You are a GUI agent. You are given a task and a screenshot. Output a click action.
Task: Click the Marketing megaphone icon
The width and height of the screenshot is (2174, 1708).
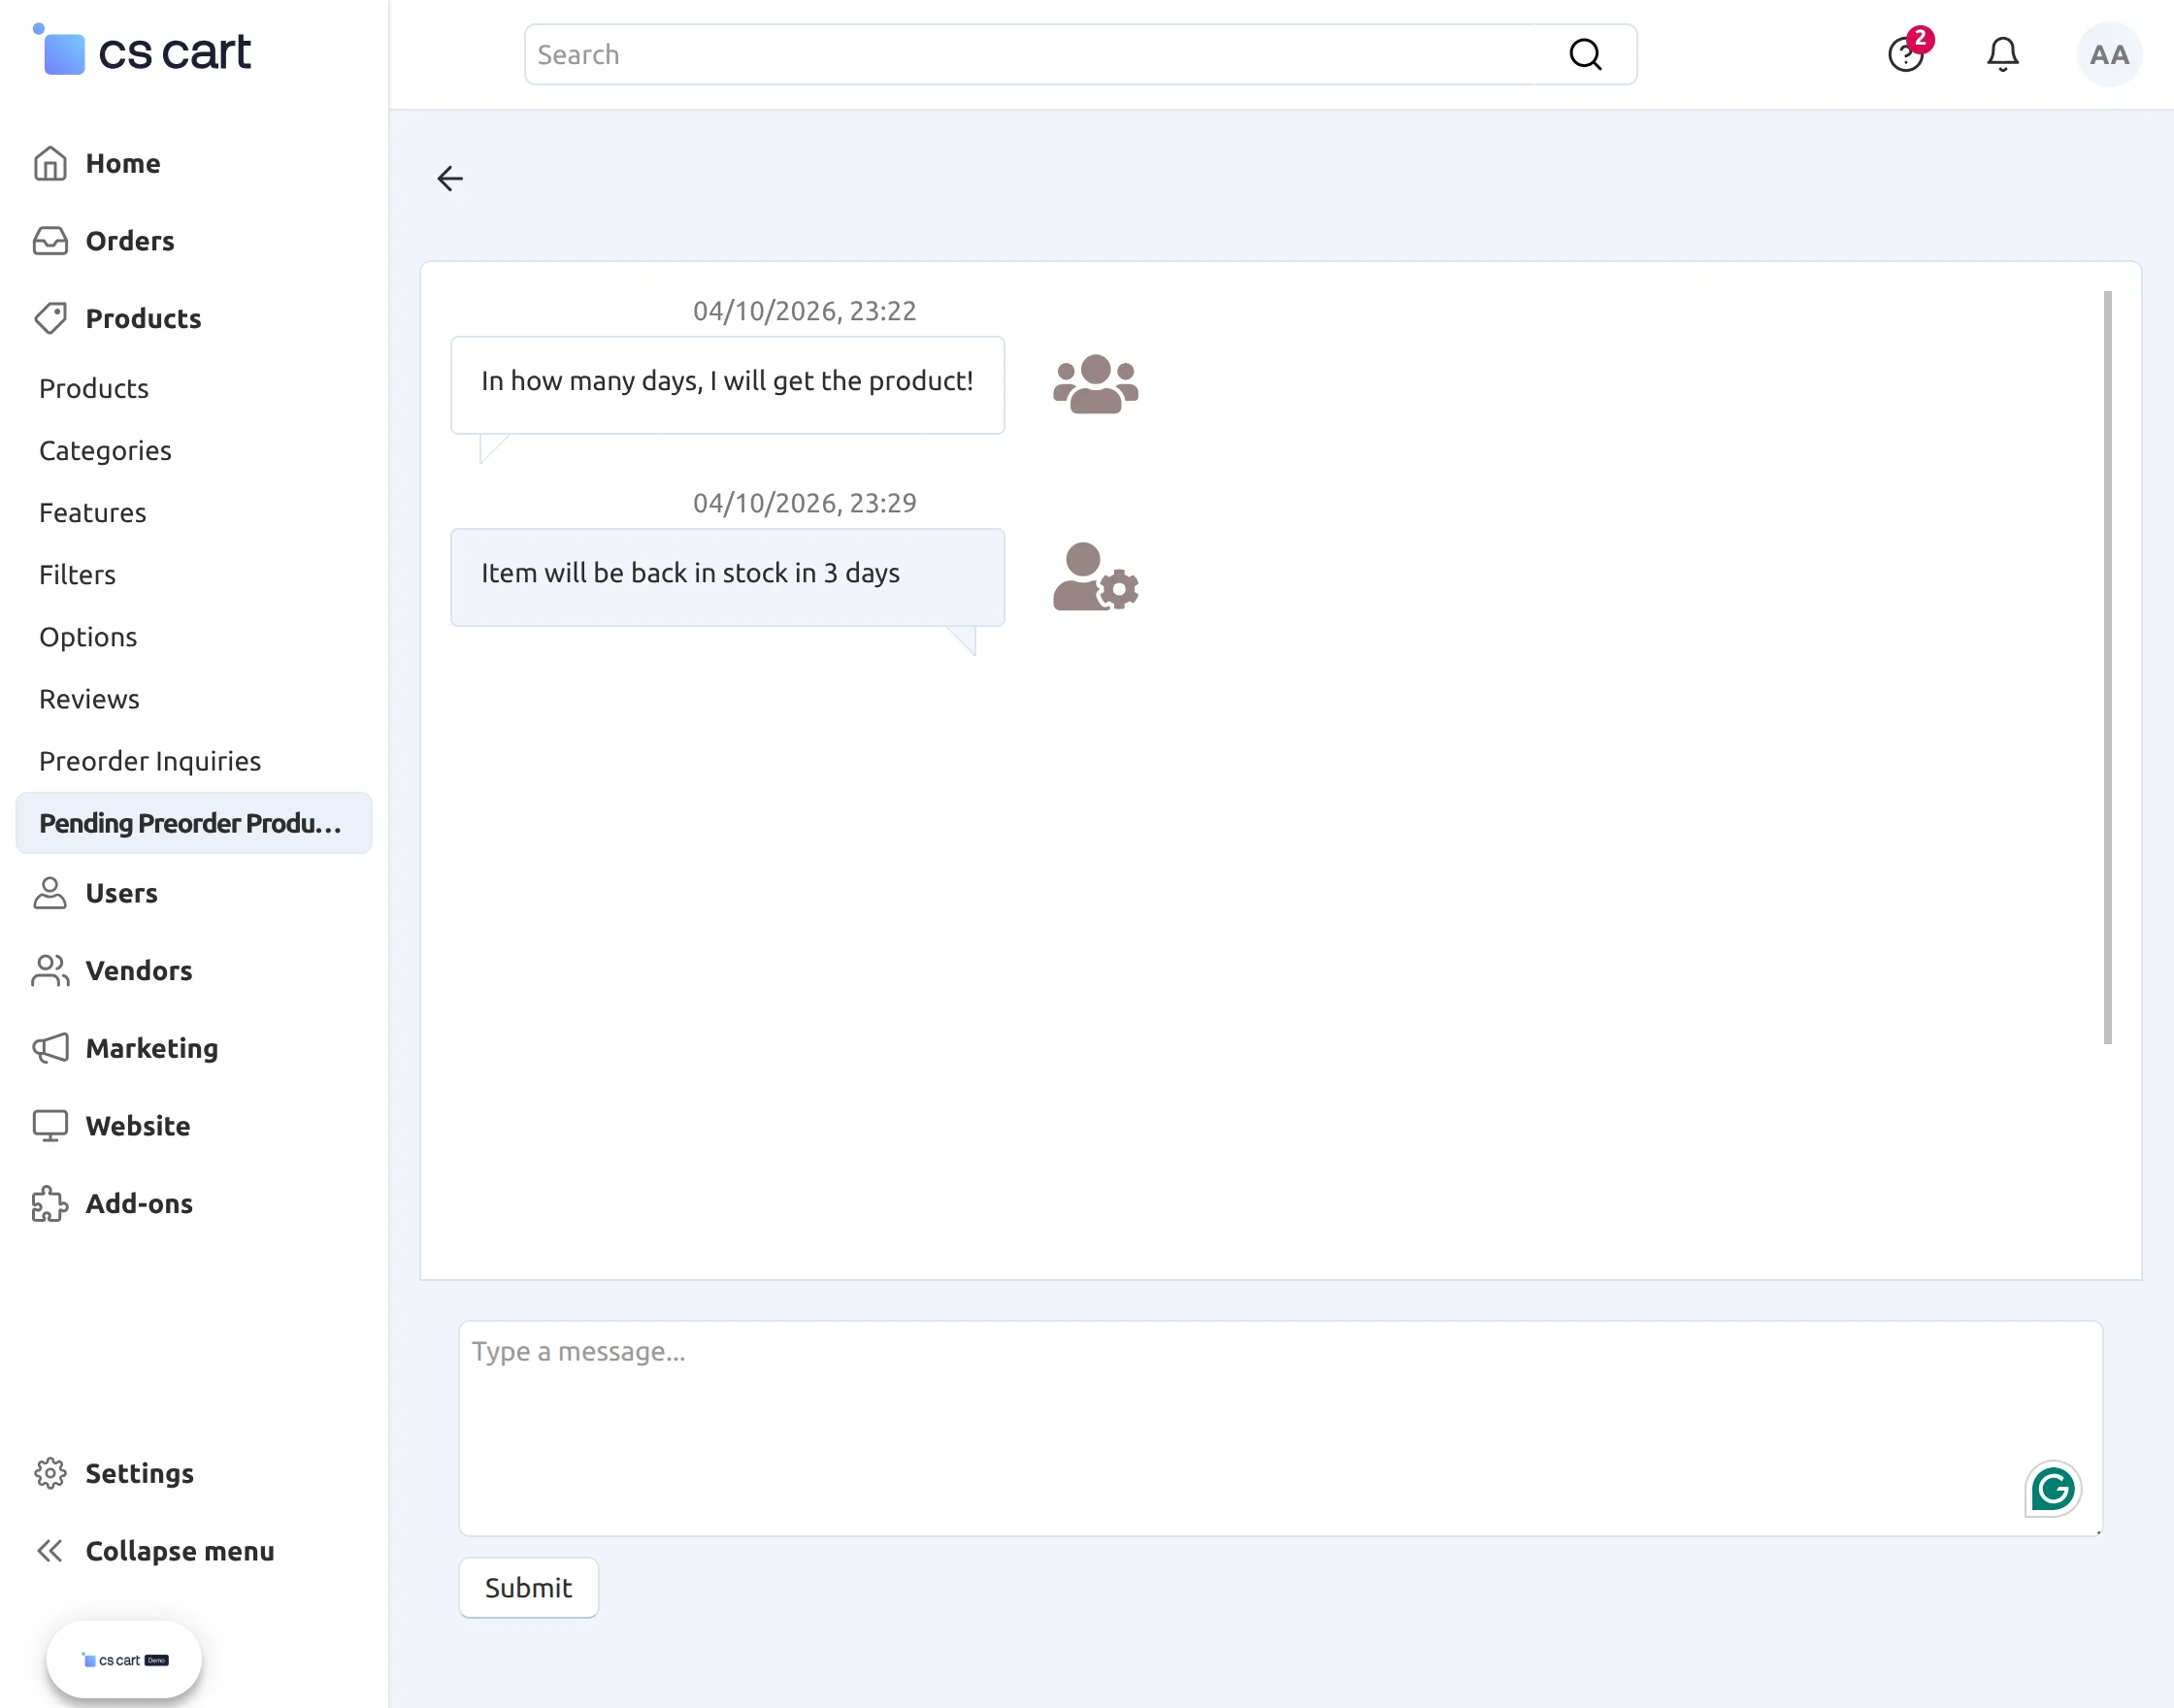point(49,1048)
